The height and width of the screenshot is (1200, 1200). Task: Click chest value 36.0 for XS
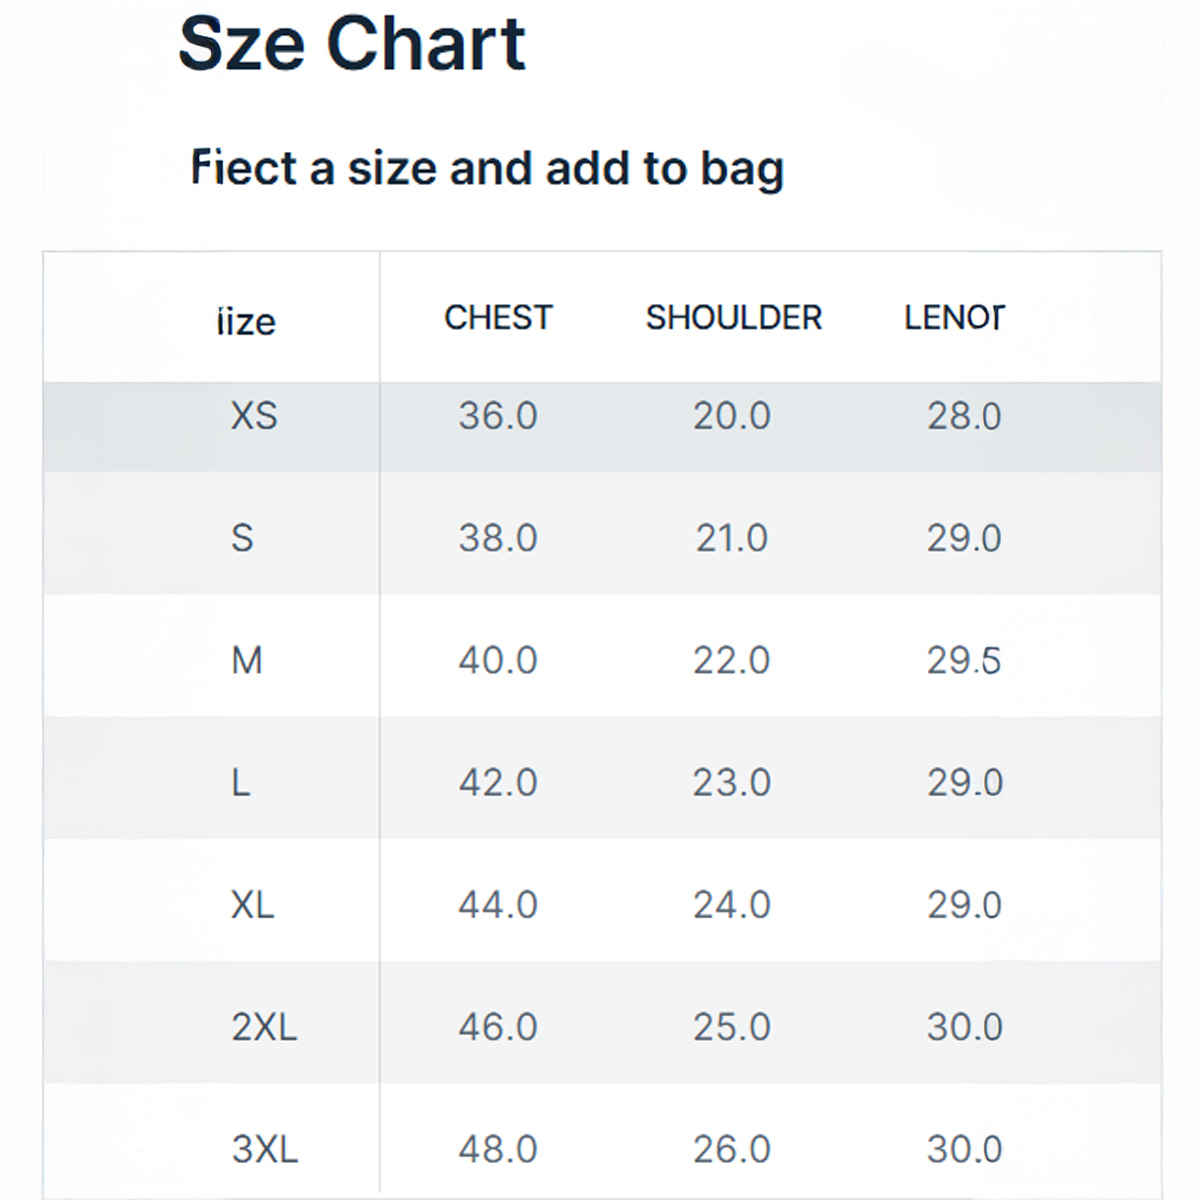pyautogui.click(x=498, y=416)
